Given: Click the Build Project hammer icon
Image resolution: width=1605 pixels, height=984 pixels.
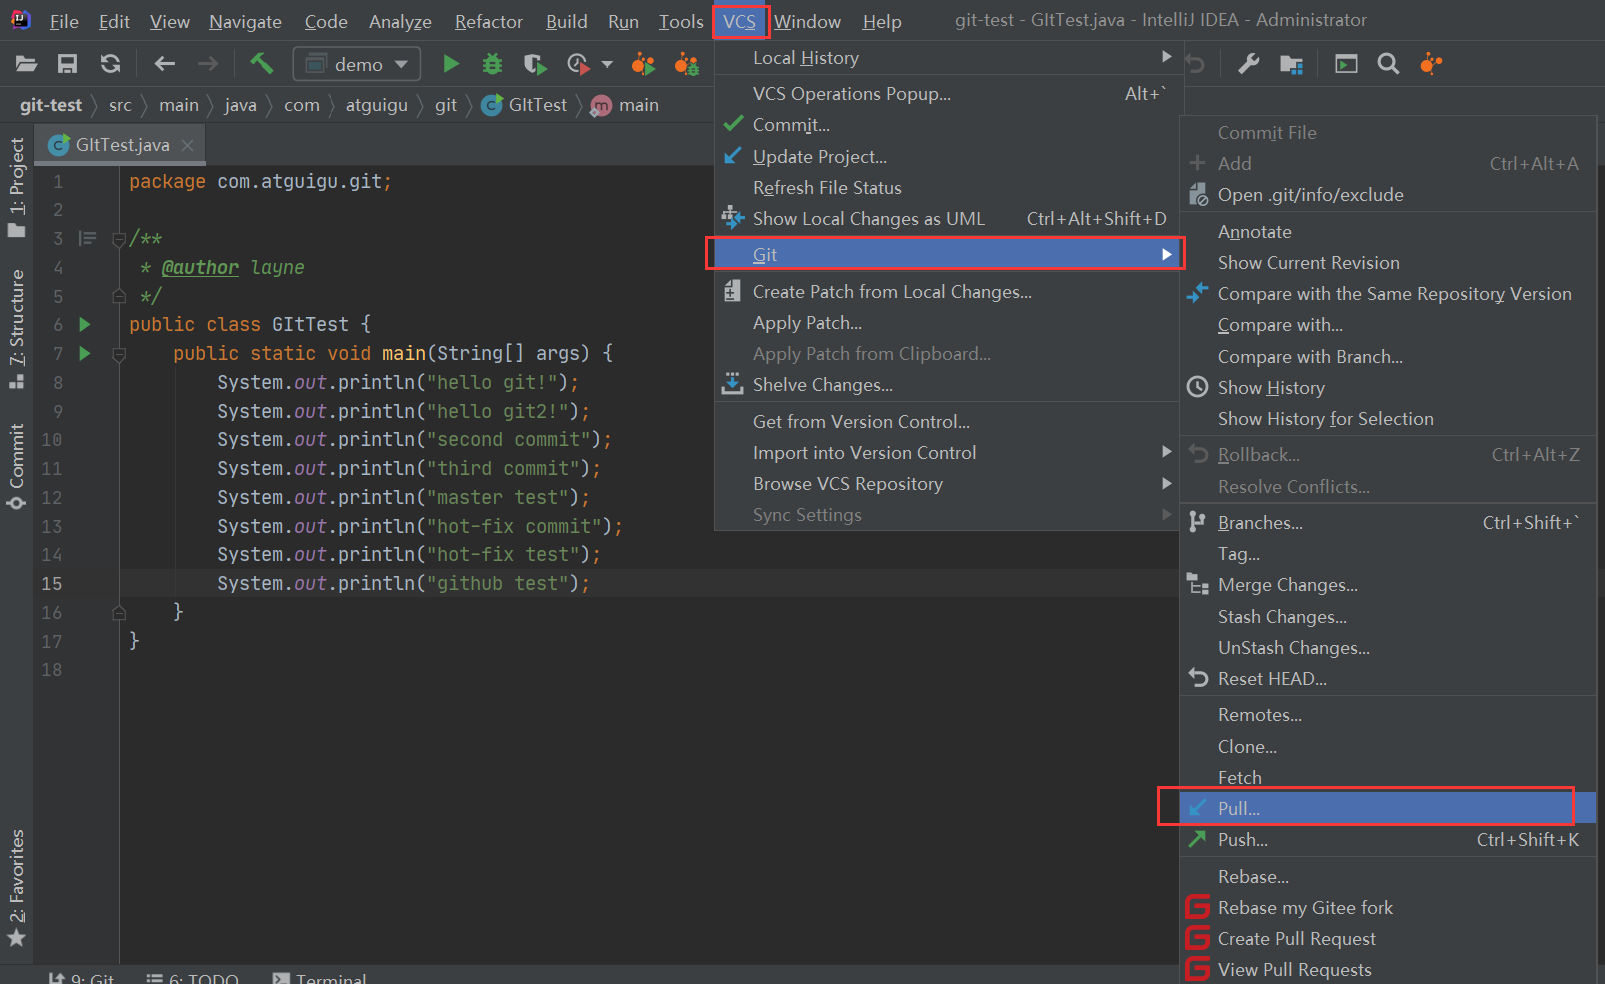Looking at the screenshot, I should 262,64.
